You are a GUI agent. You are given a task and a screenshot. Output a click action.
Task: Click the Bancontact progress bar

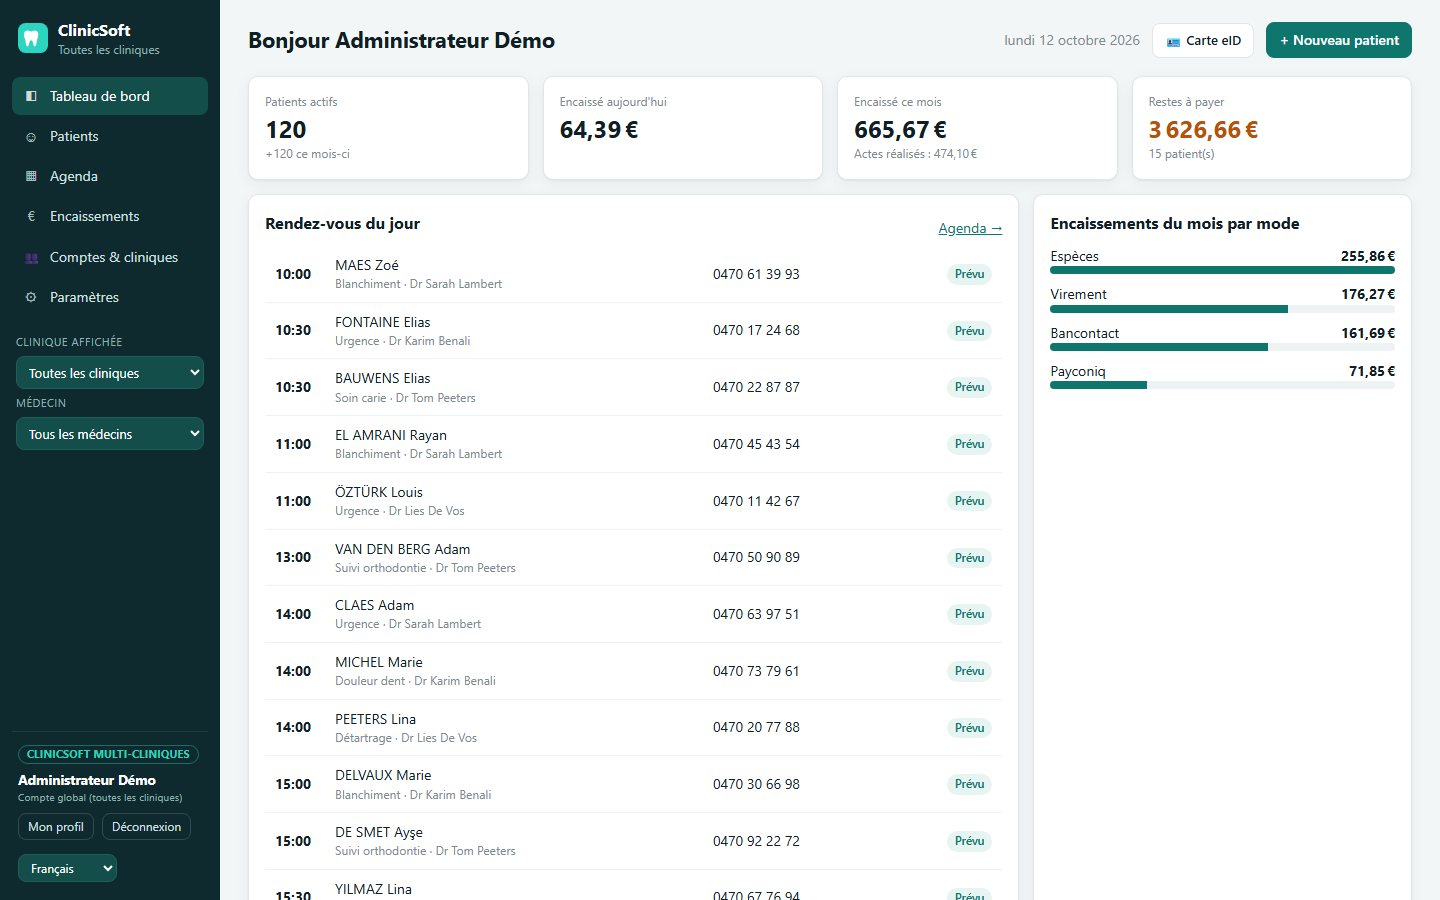[1222, 347]
